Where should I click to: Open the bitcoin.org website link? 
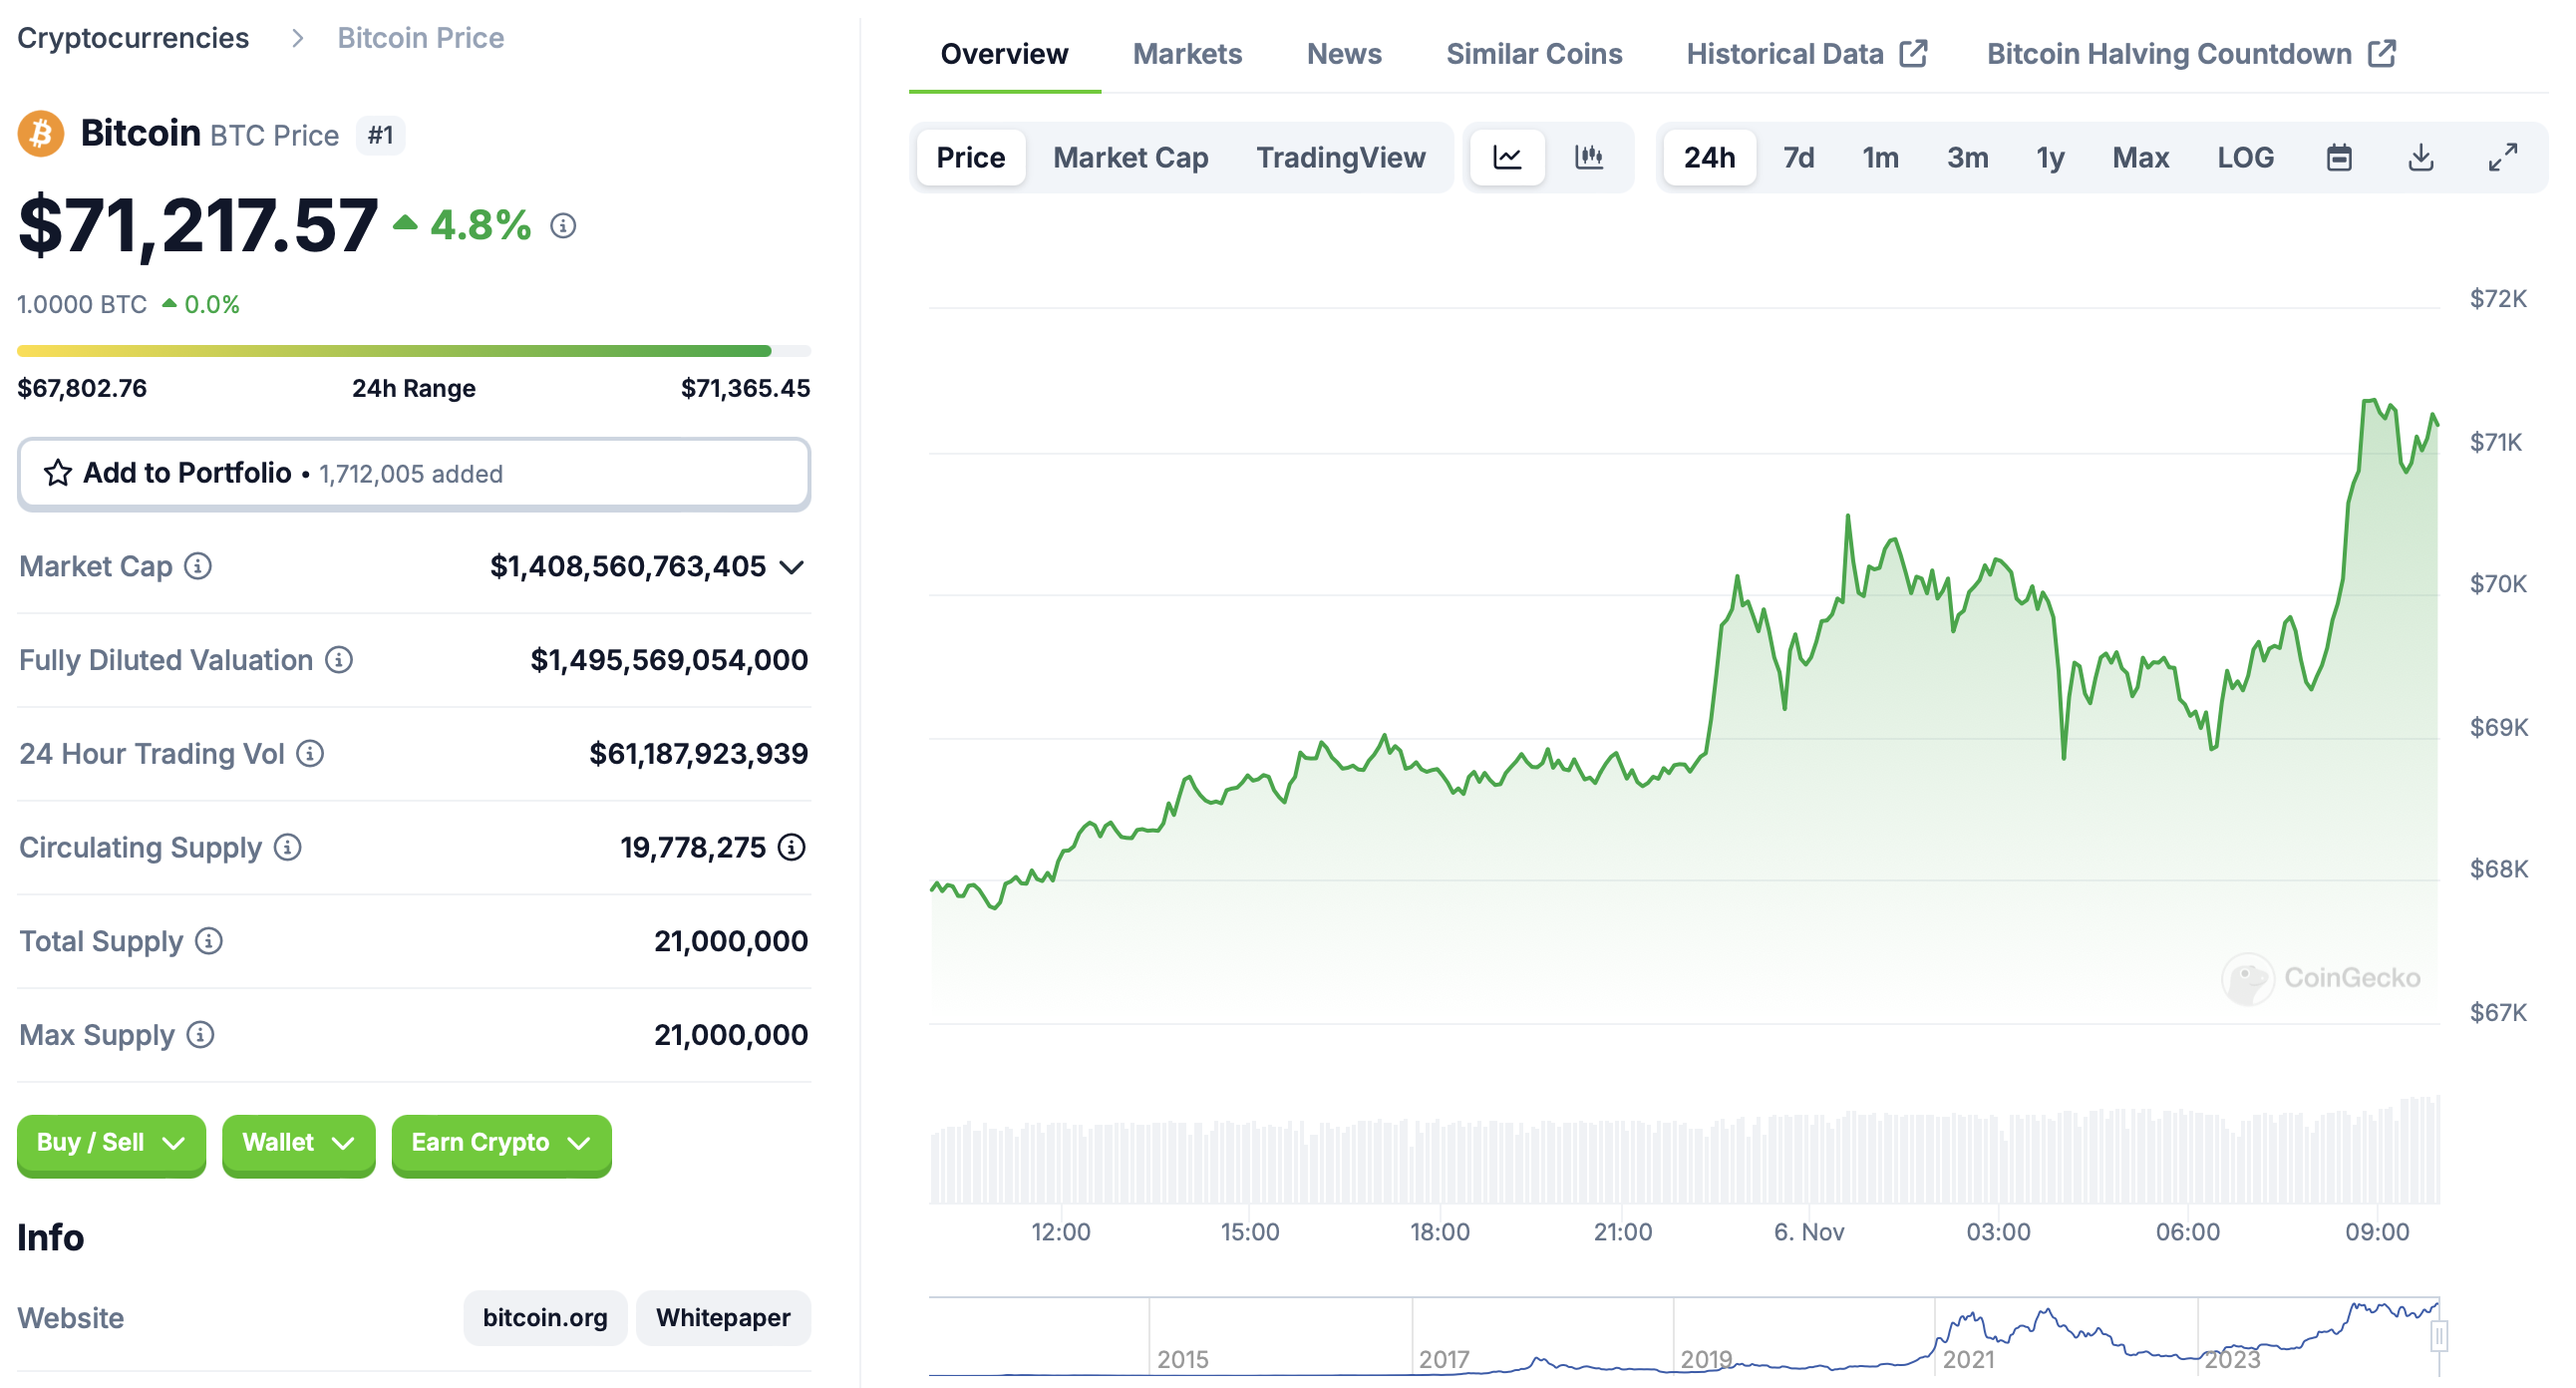tap(544, 1317)
